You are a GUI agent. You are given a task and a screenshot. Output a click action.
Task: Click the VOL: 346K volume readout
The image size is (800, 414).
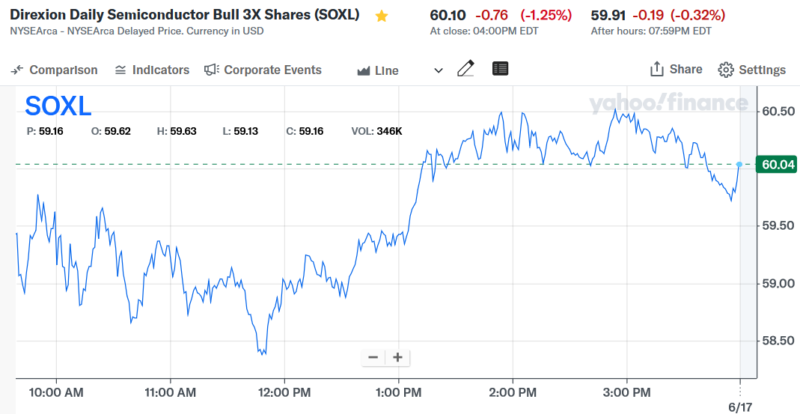(377, 131)
